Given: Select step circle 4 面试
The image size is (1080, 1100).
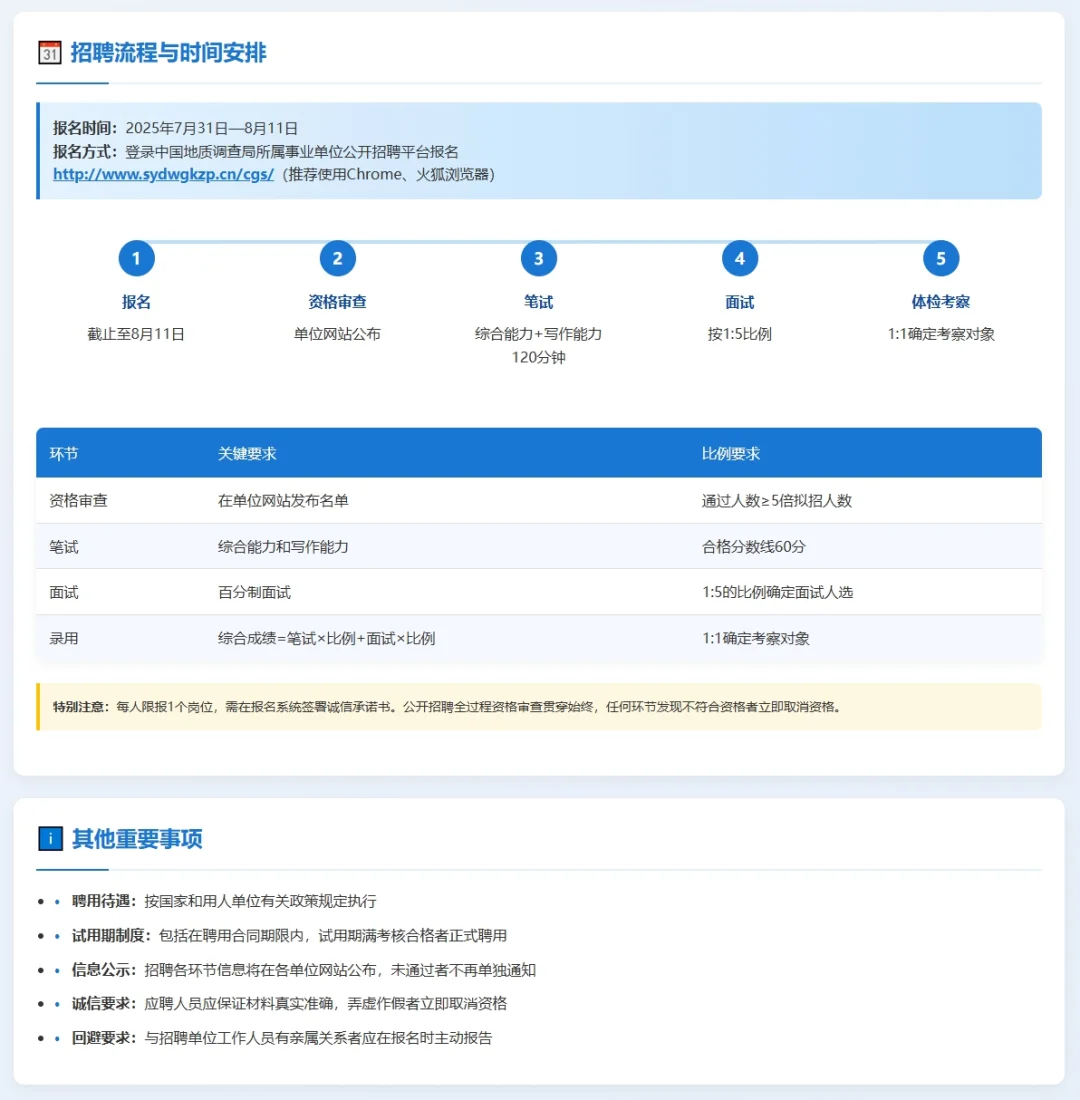Looking at the screenshot, I should (740, 258).
